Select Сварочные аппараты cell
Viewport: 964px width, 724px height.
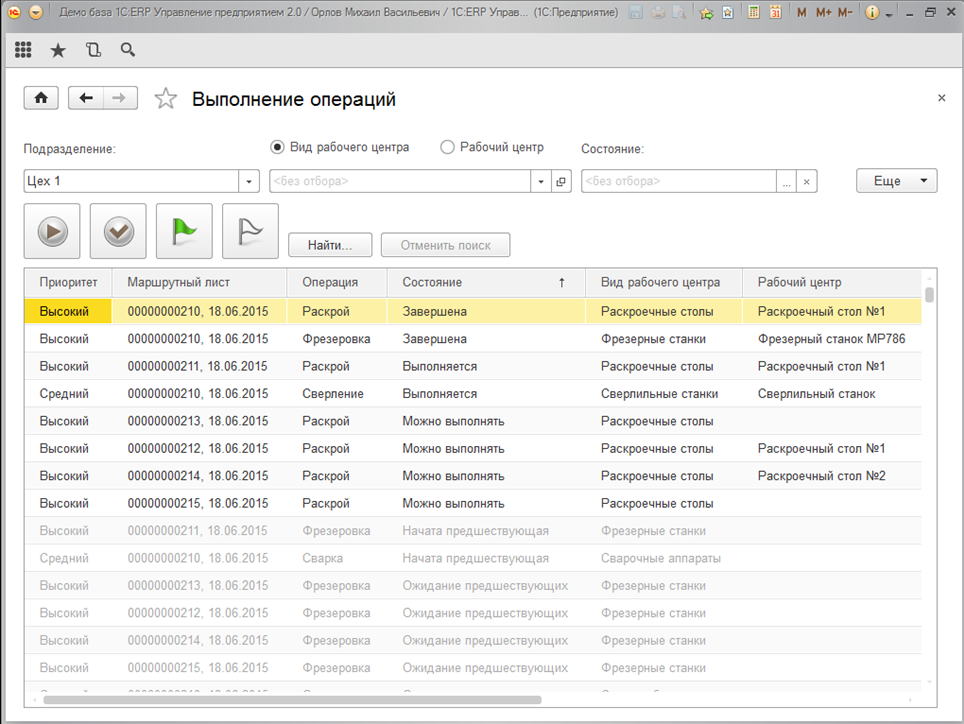tap(664, 558)
